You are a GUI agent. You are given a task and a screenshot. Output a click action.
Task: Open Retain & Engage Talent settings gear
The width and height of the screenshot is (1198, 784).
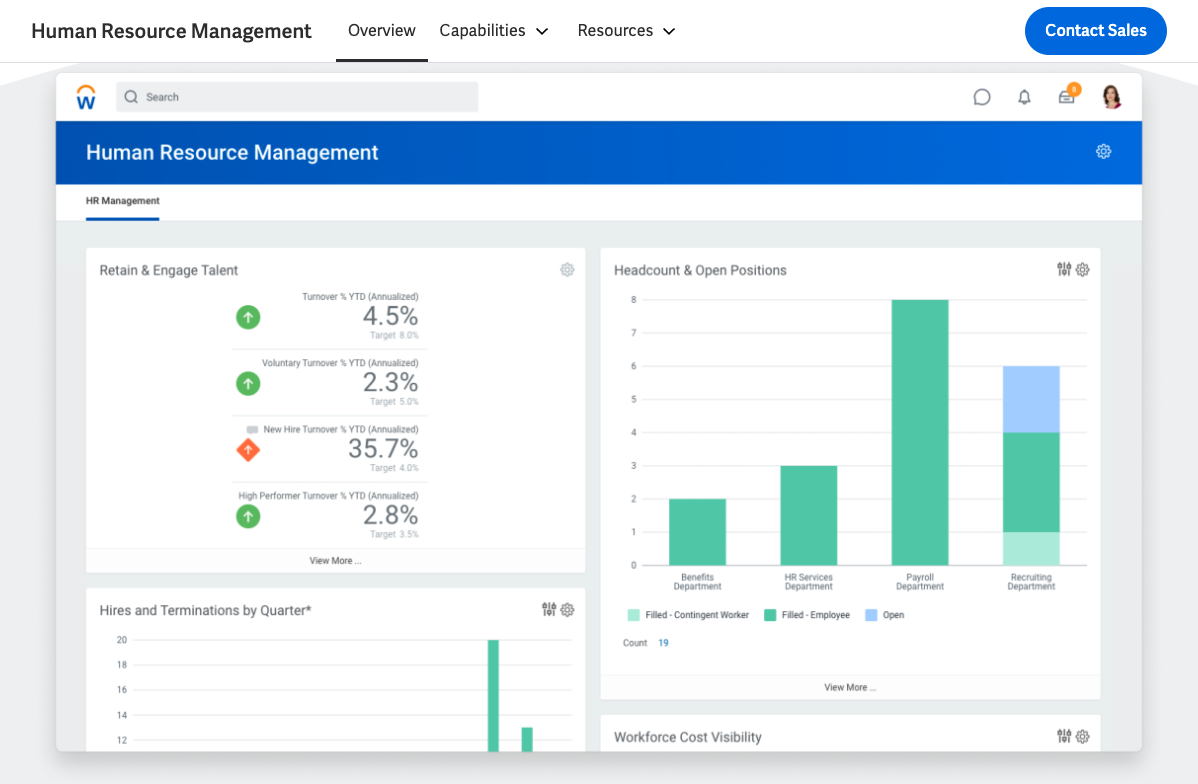click(567, 270)
